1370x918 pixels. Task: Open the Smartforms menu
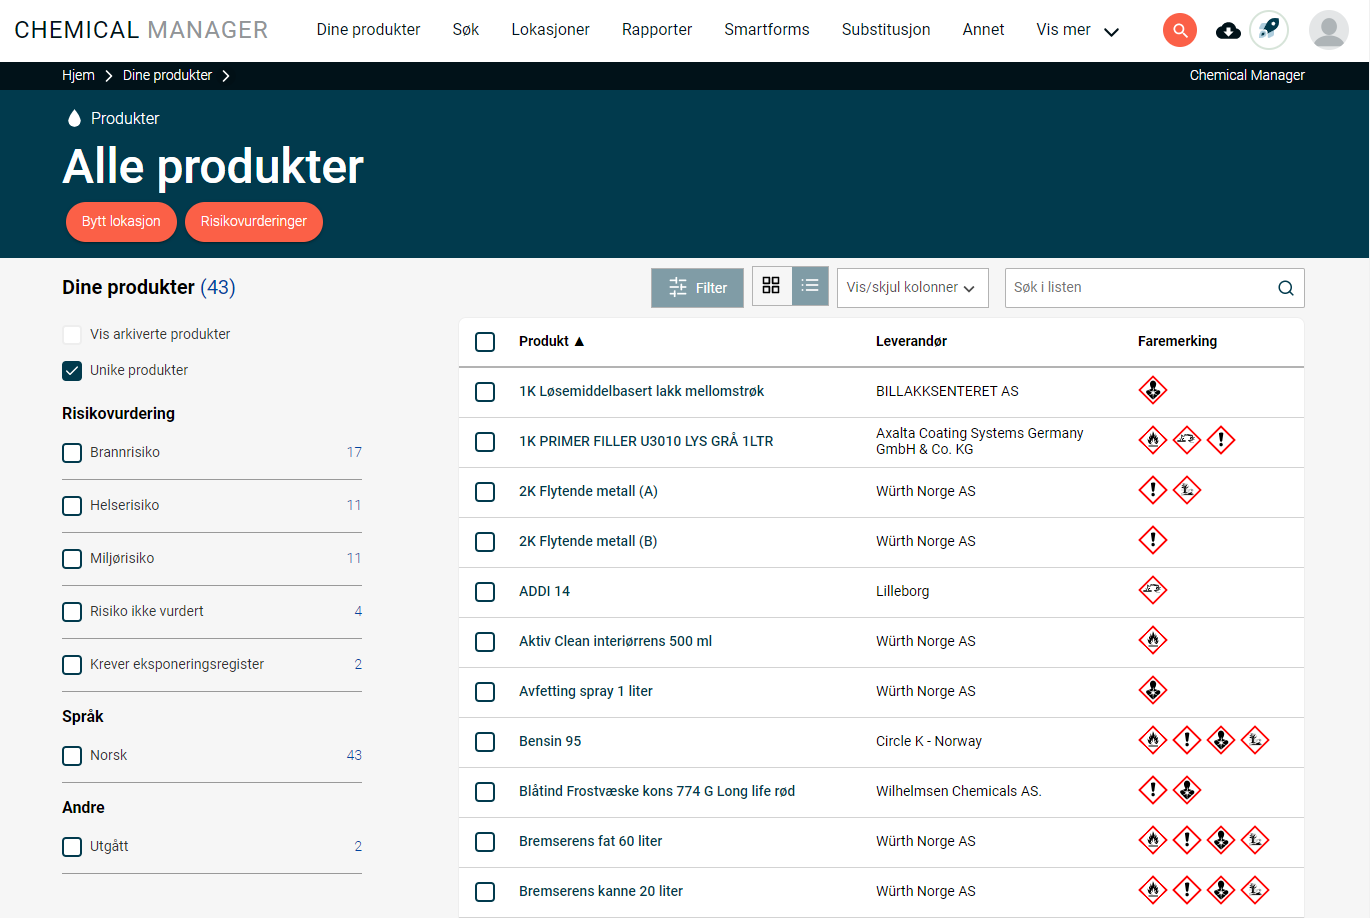[x=767, y=30]
